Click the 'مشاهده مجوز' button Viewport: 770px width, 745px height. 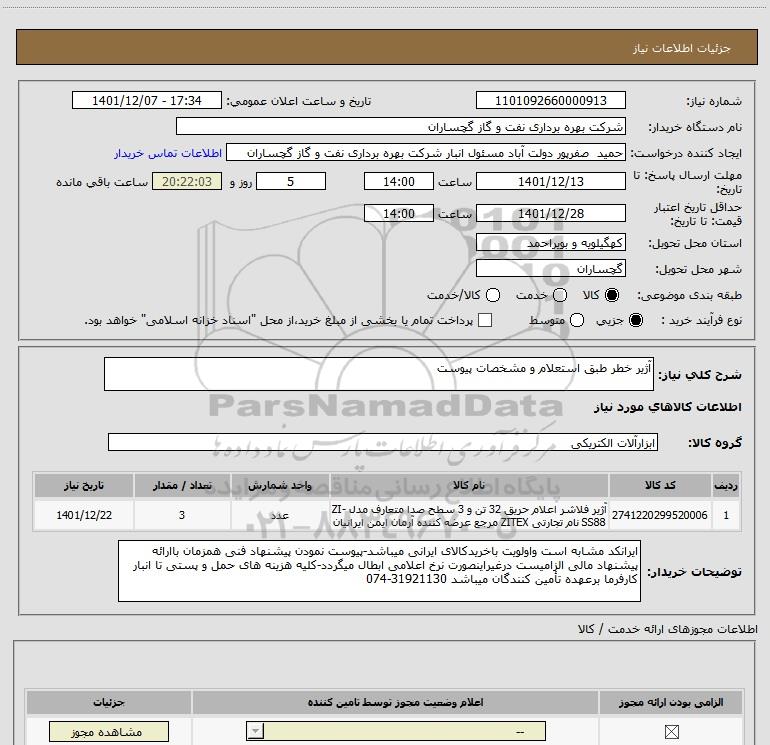click(x=109, y=732)
